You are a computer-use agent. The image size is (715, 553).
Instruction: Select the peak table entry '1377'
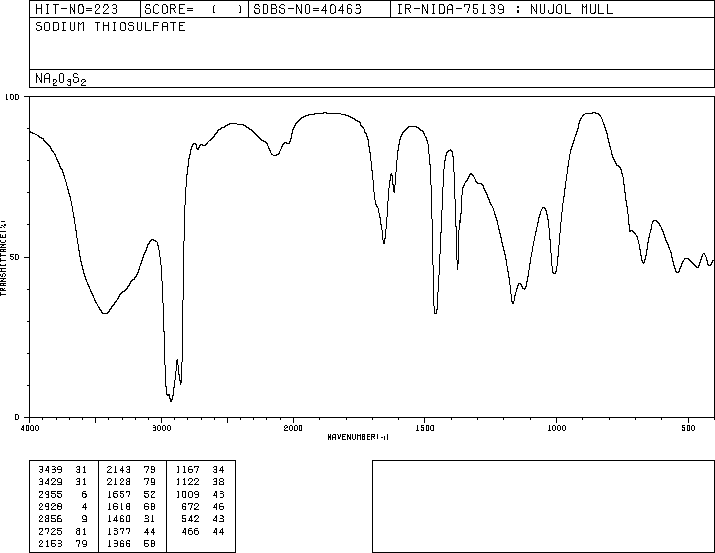pyautogui.click(x=119, y=532)
